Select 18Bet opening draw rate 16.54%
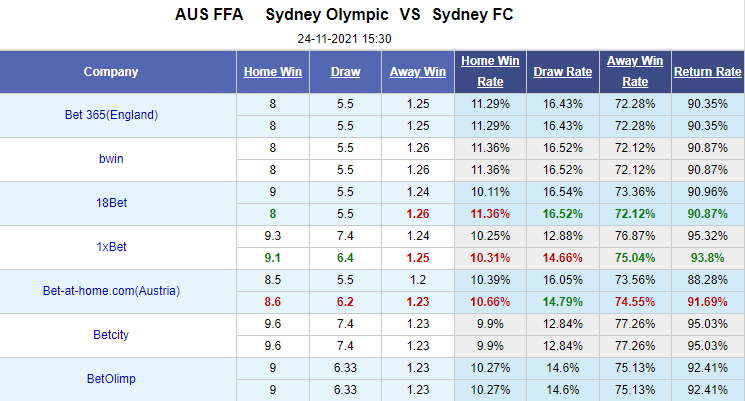 point(563,192)
